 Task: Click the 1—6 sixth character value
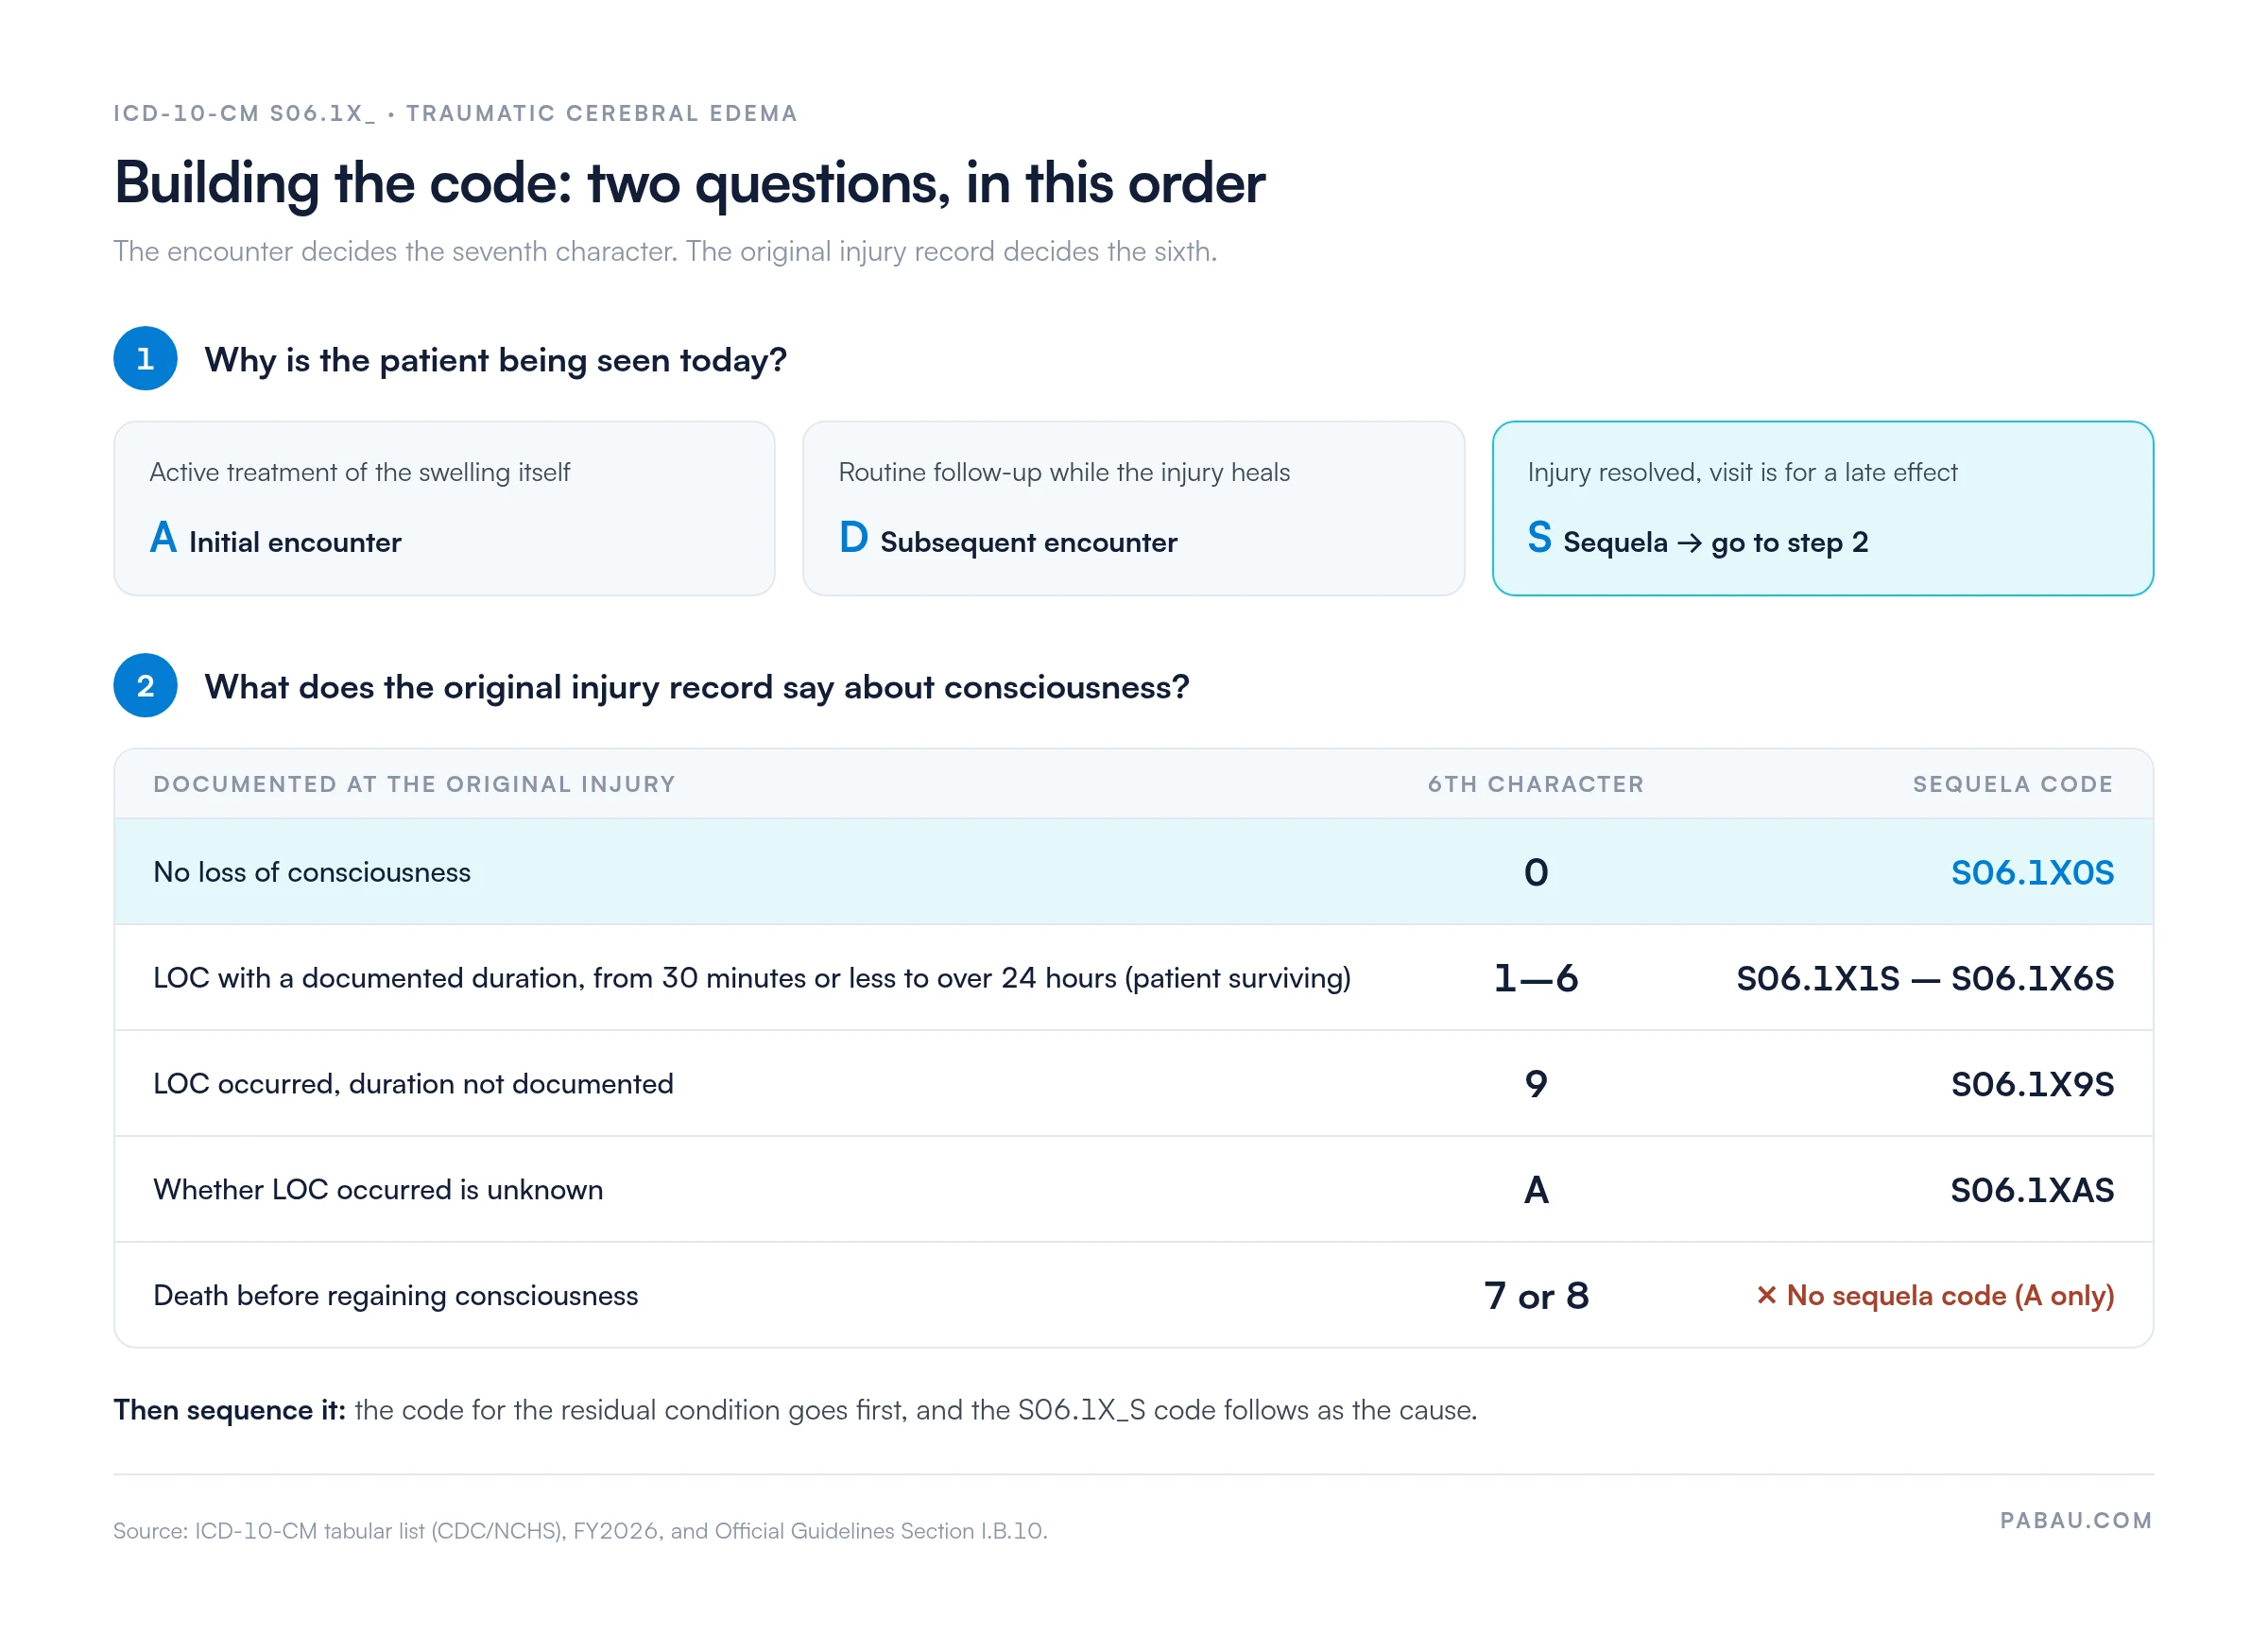1535,978
